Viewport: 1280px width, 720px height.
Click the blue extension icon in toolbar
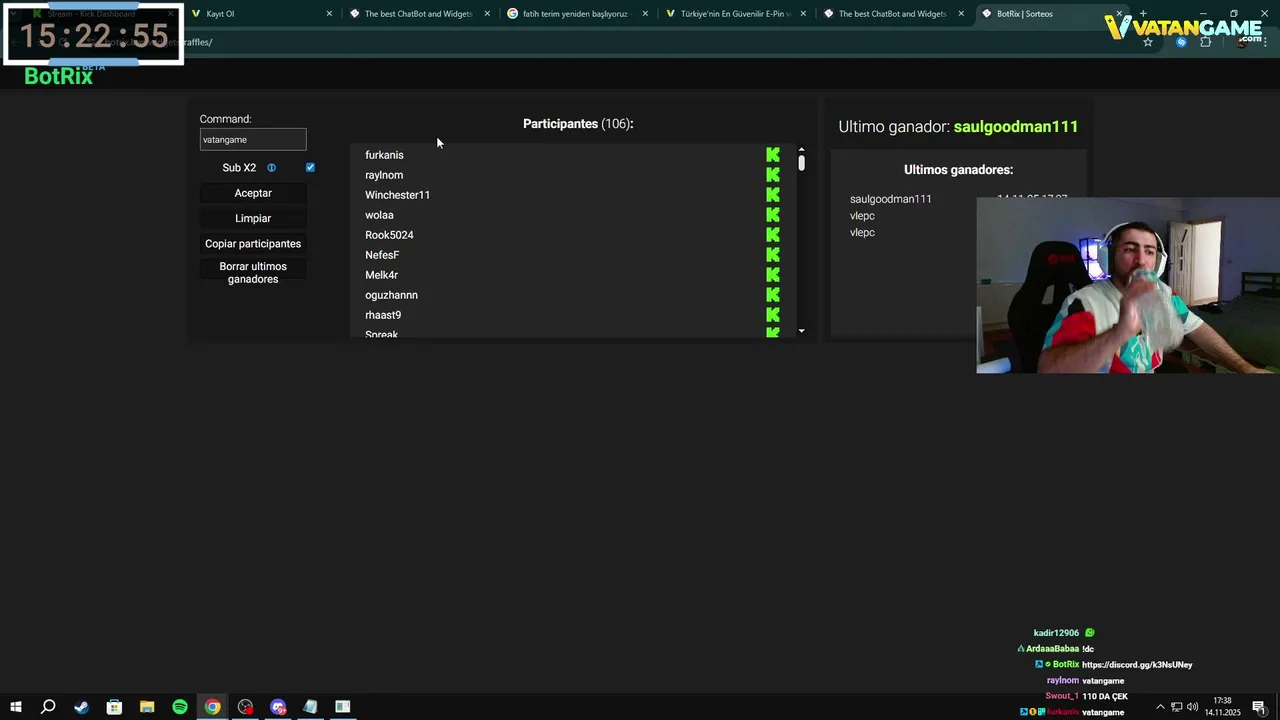(1181, 42)
